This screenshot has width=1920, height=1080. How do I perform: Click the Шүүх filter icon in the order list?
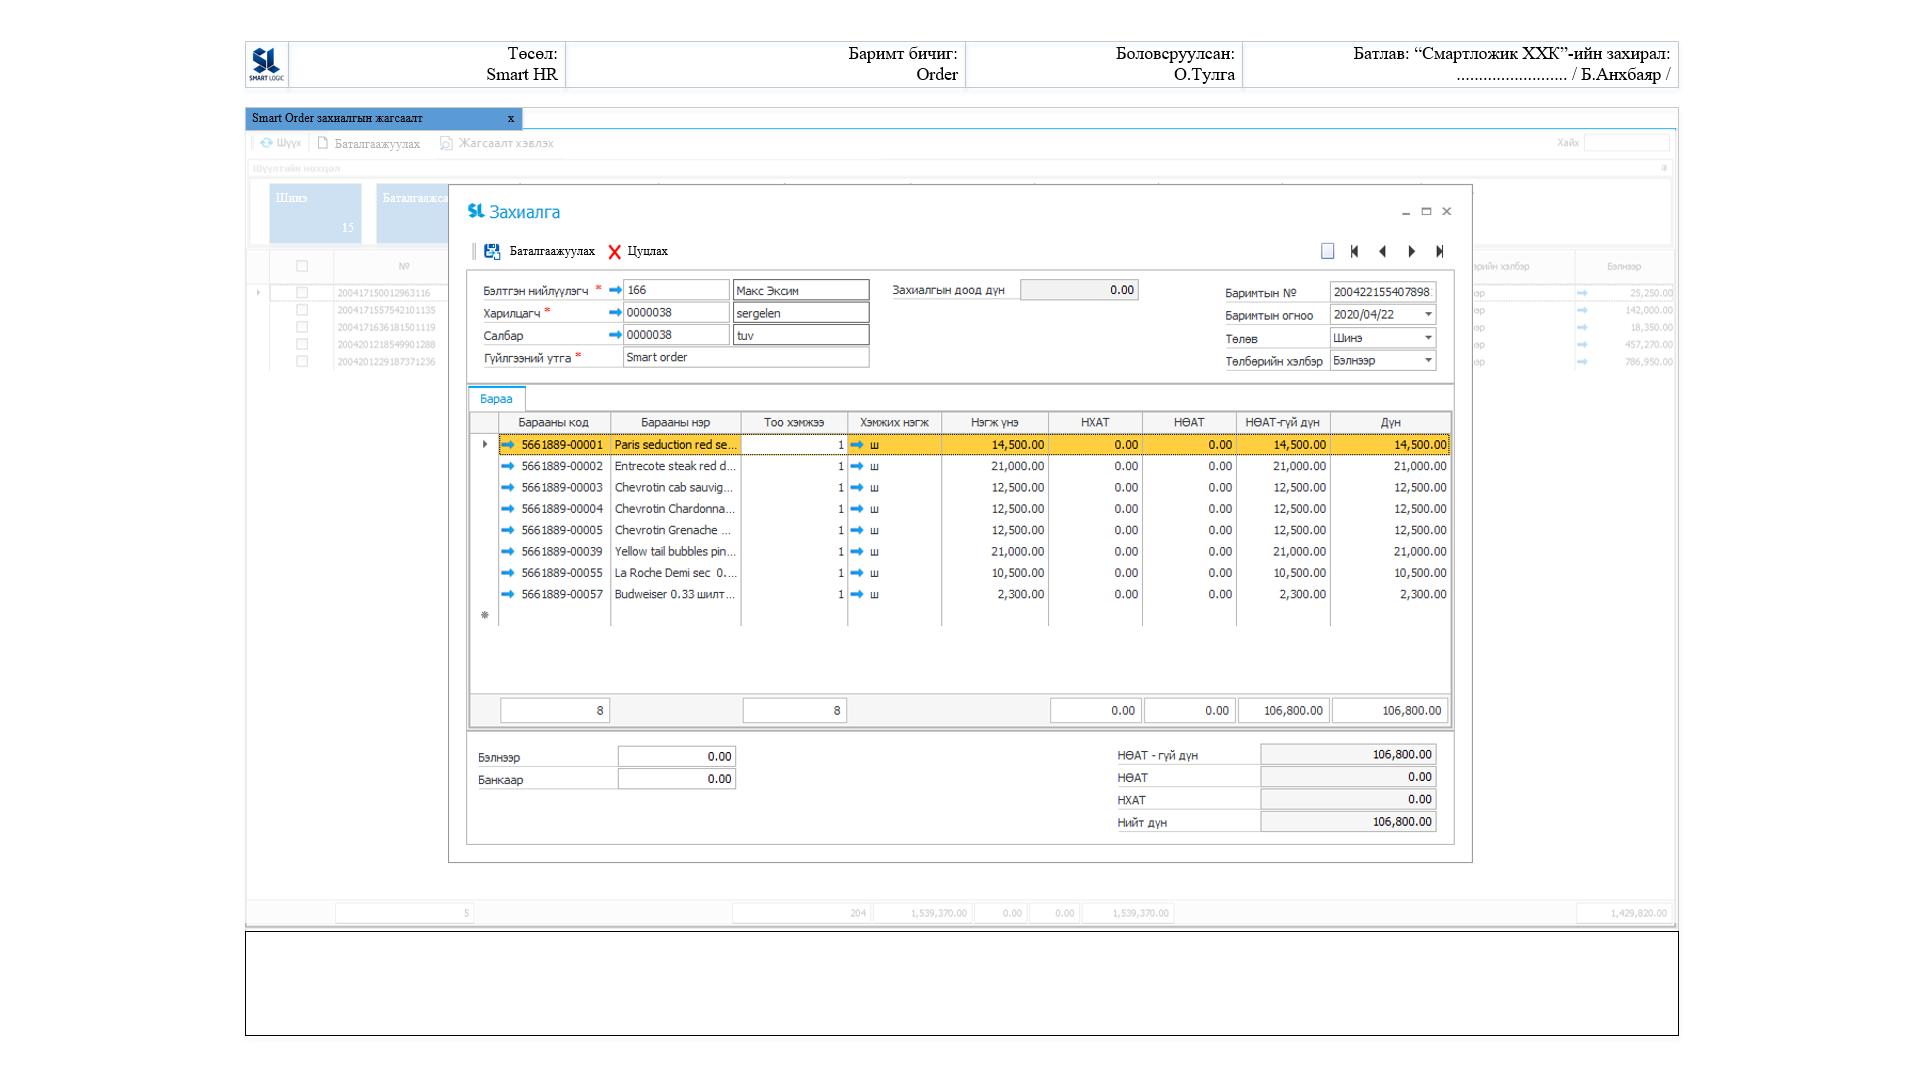tap(266, 143)
